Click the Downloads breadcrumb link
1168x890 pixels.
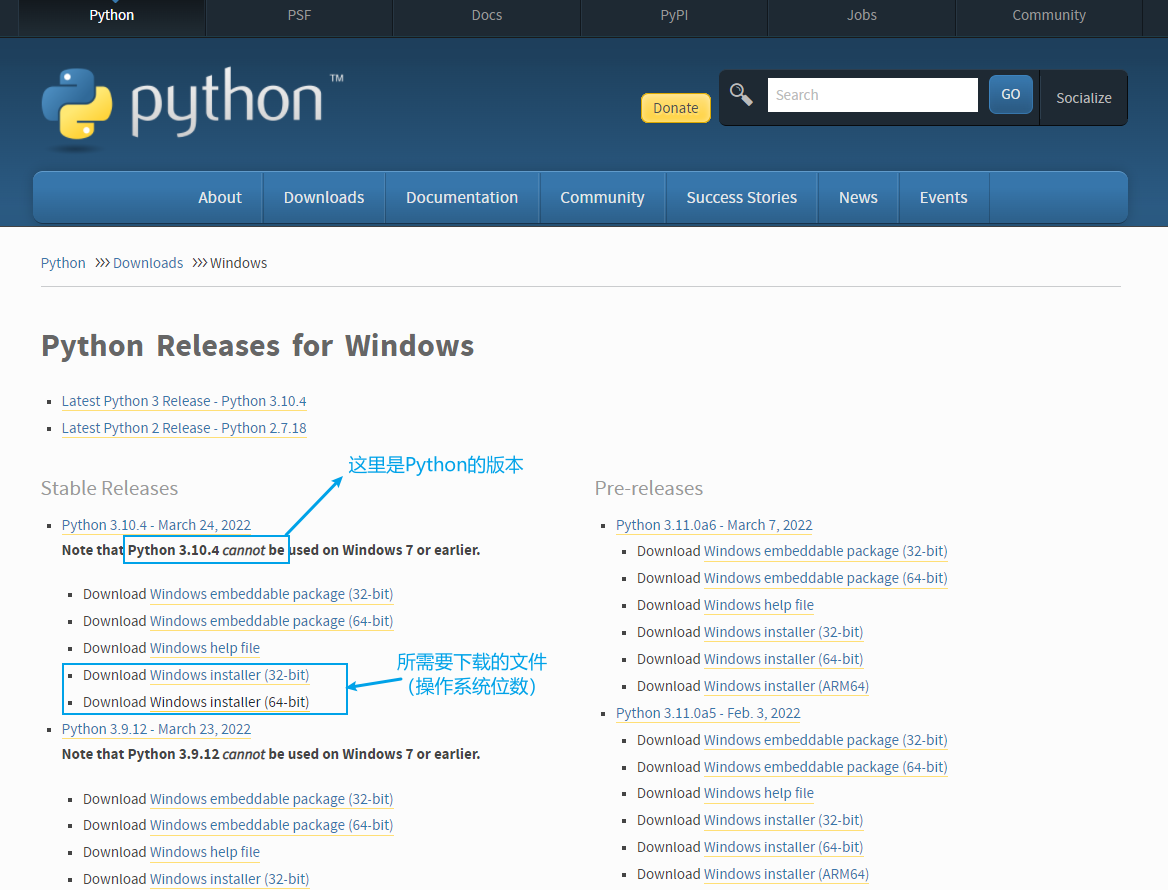147,263
